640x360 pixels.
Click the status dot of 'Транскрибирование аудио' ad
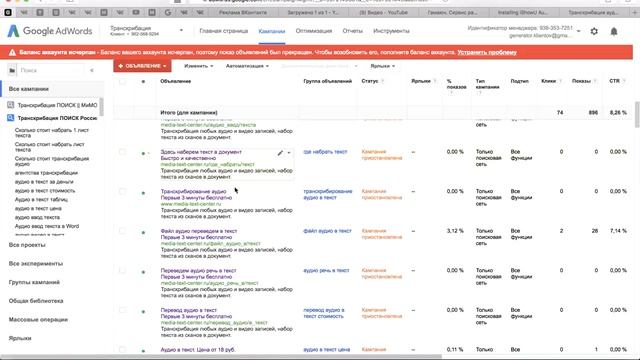coord(143,193)
